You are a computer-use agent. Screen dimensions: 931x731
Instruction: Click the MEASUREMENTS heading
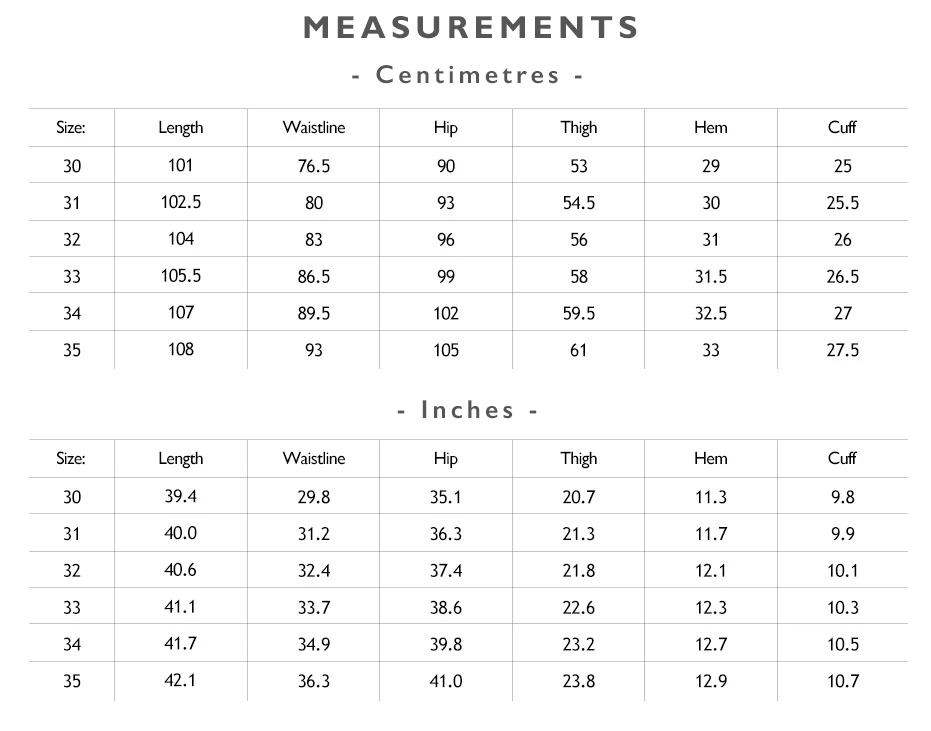tap(471, 27)
